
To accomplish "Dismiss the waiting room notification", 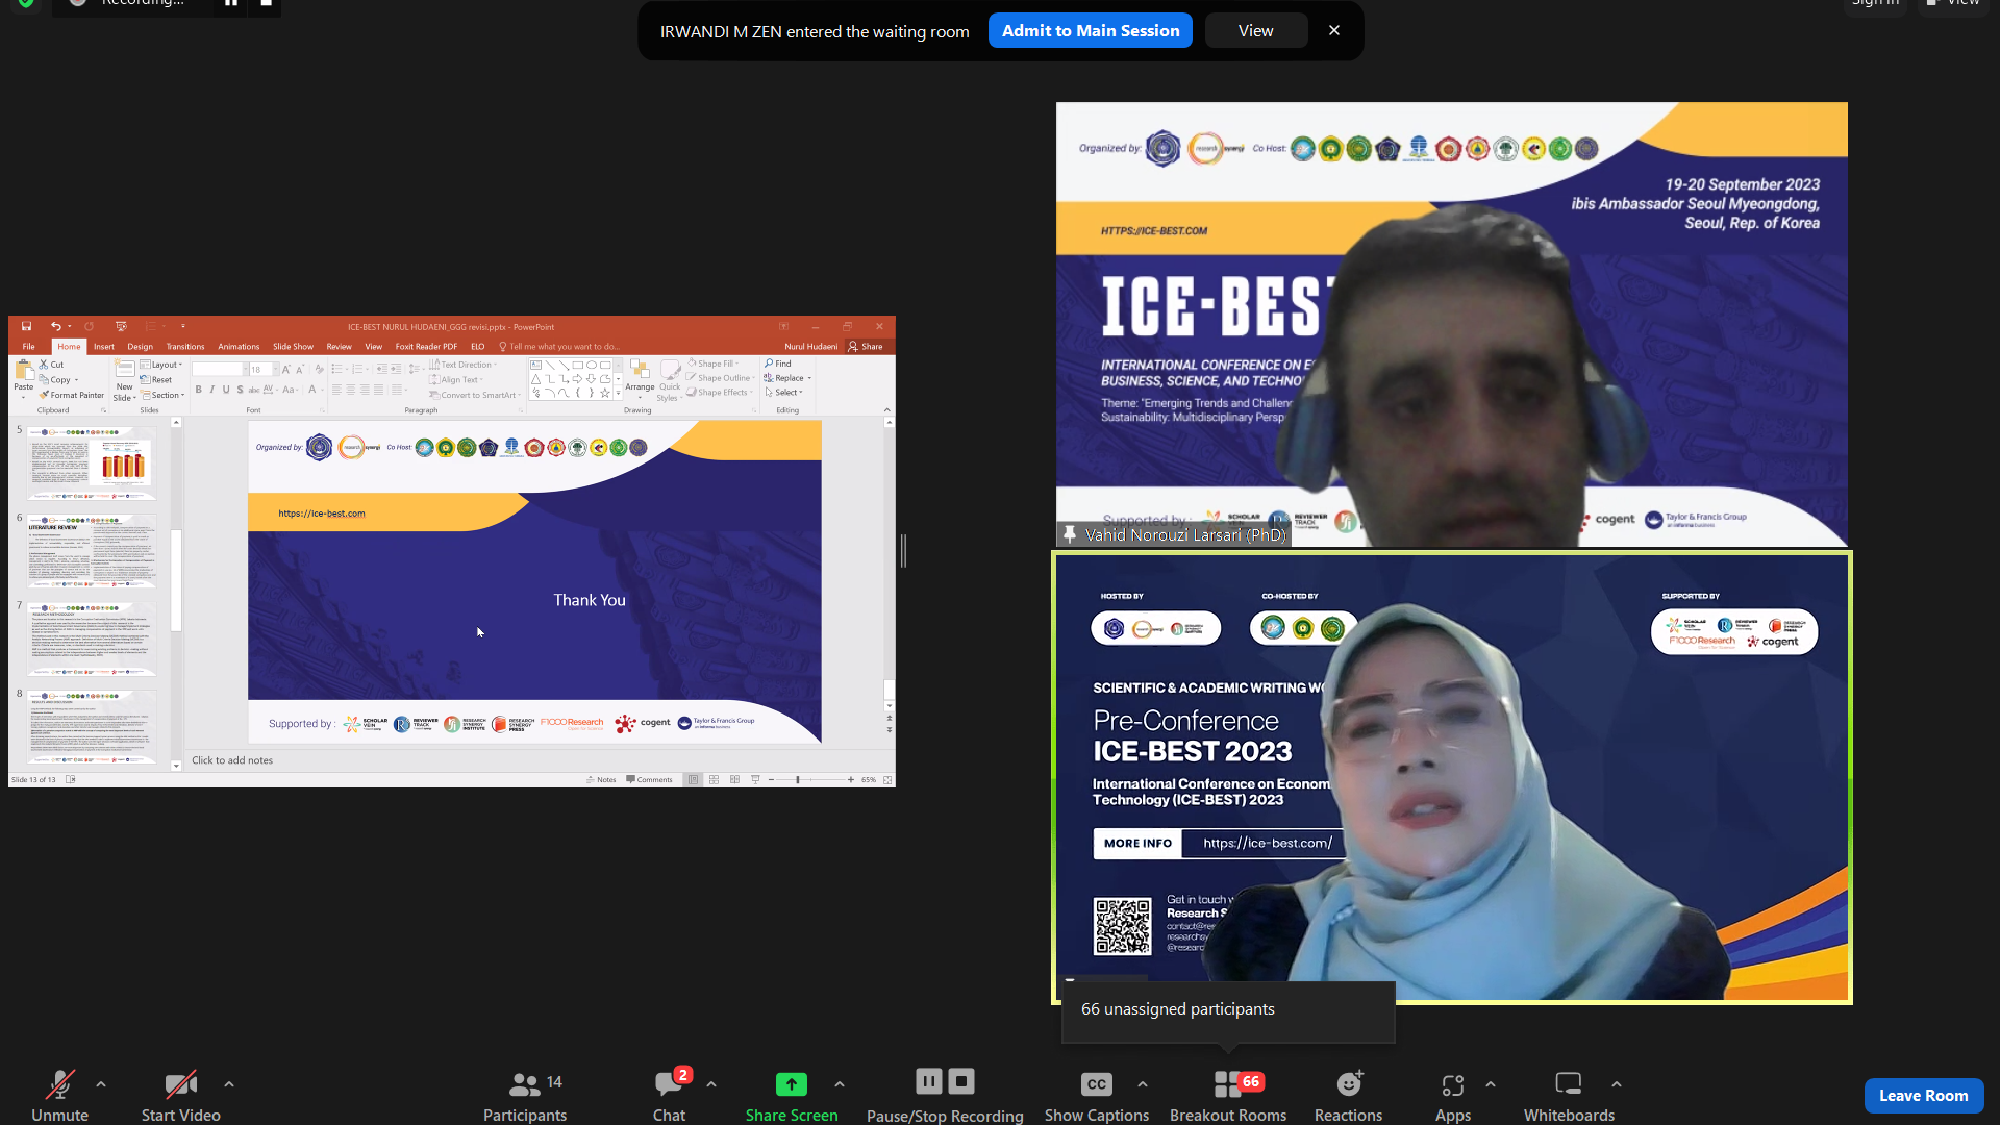I will tap(1334, 31).
